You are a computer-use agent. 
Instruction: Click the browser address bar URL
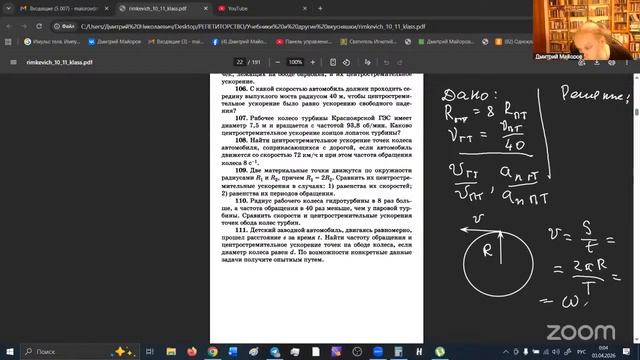click(x=253, y=26)
